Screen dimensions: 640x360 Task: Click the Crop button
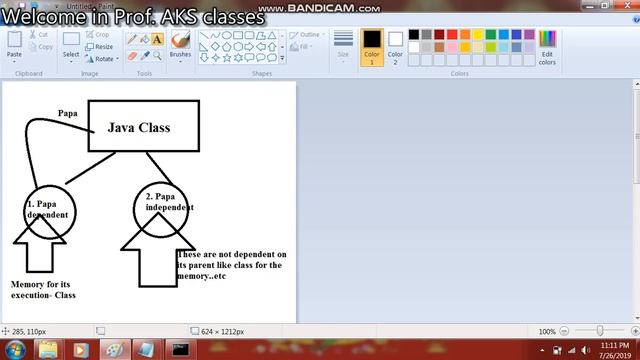97,35
